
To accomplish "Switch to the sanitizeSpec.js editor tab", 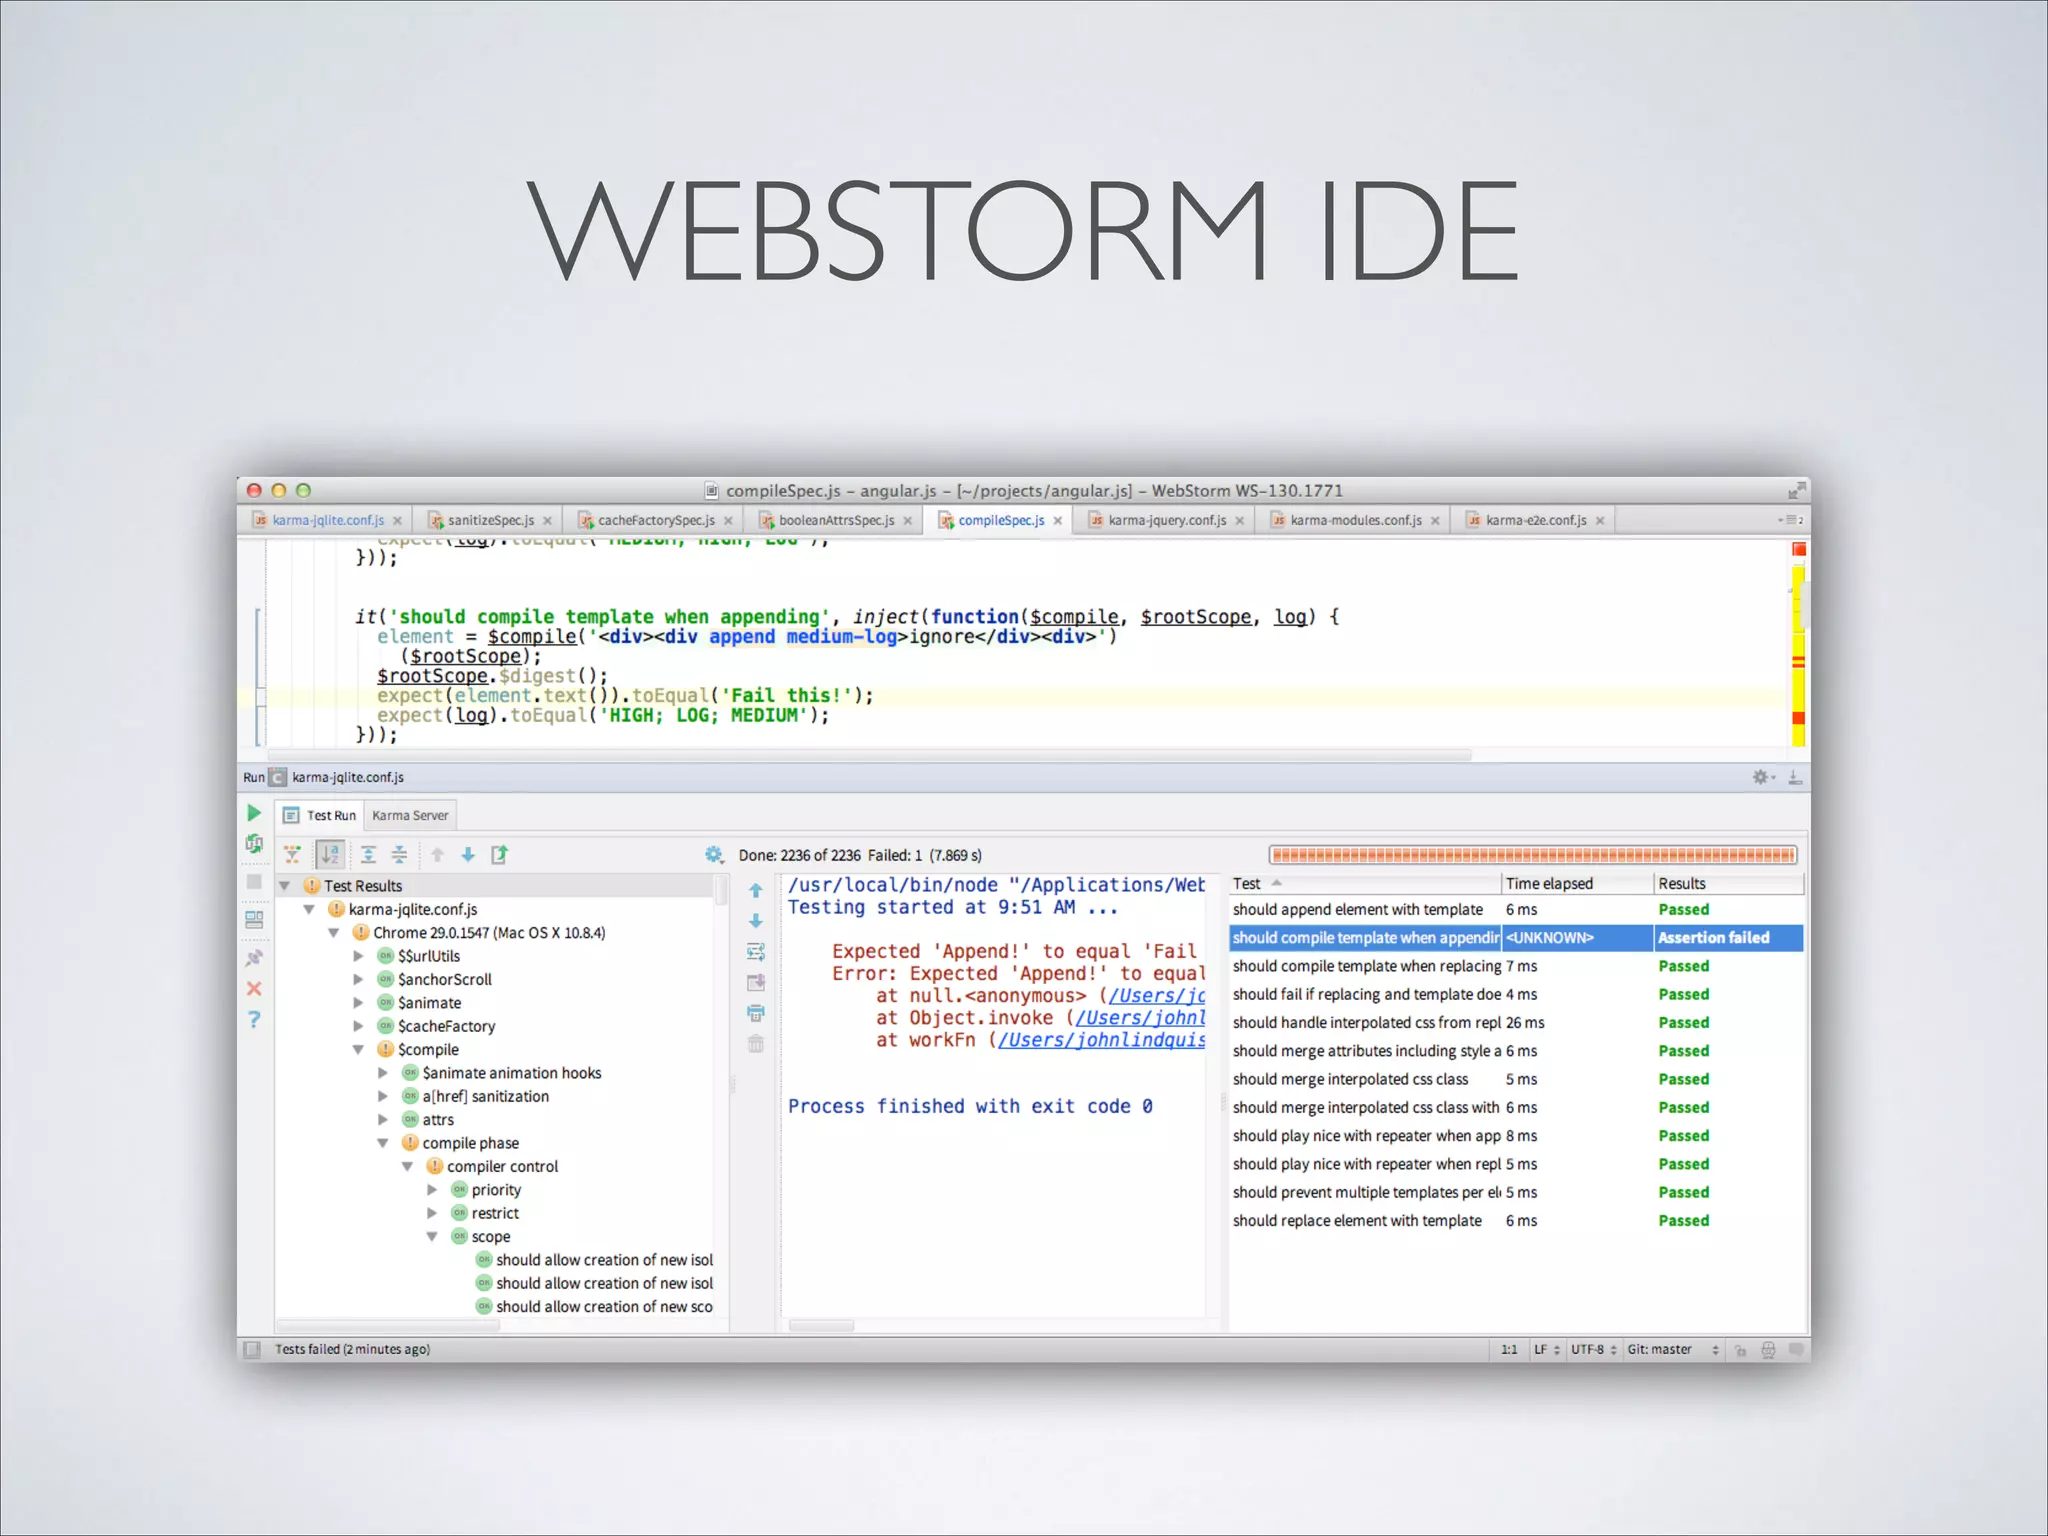I will 490,520.
